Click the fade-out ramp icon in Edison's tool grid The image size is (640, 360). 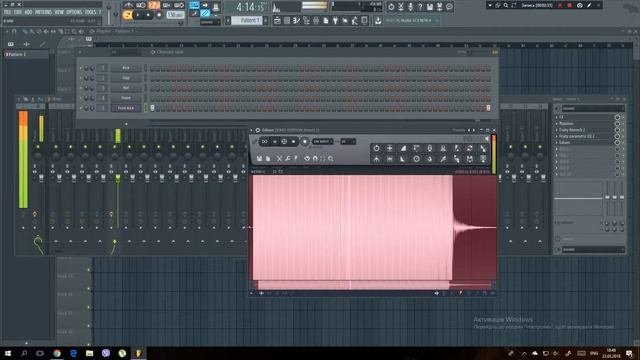pos(403,159)
